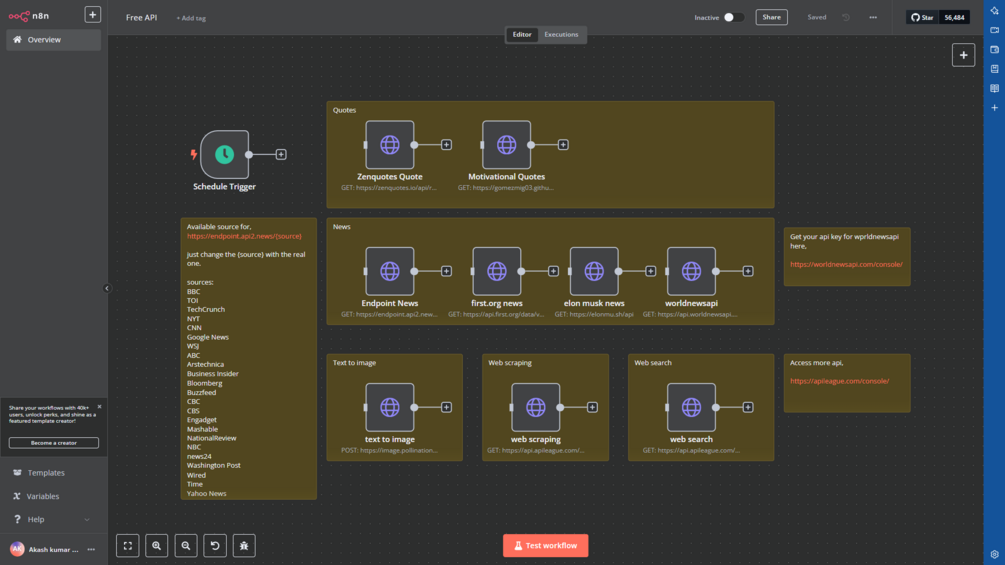The image size is (1005, 565).
Task: Click Become a creator button
Action: pos(54,443)
